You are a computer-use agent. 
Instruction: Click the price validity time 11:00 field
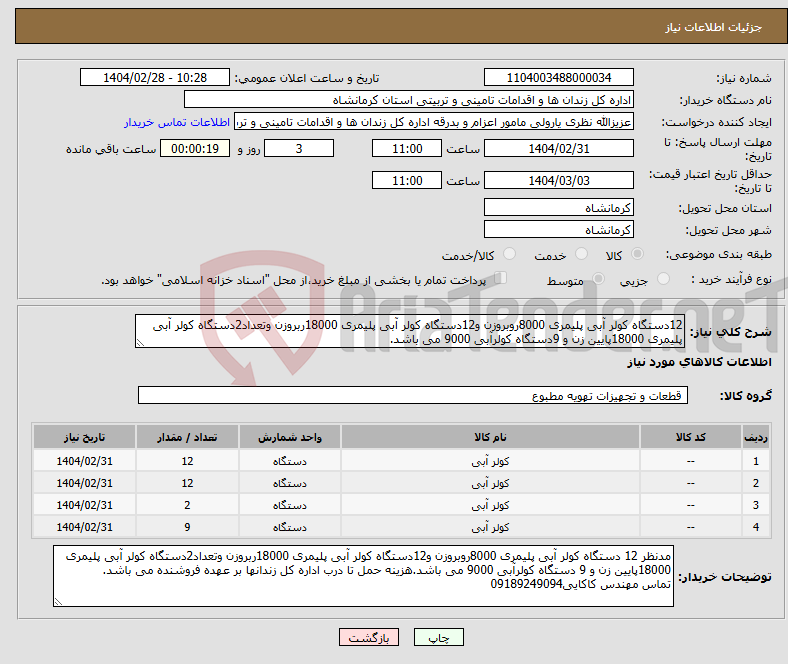(x=407, y=180)
